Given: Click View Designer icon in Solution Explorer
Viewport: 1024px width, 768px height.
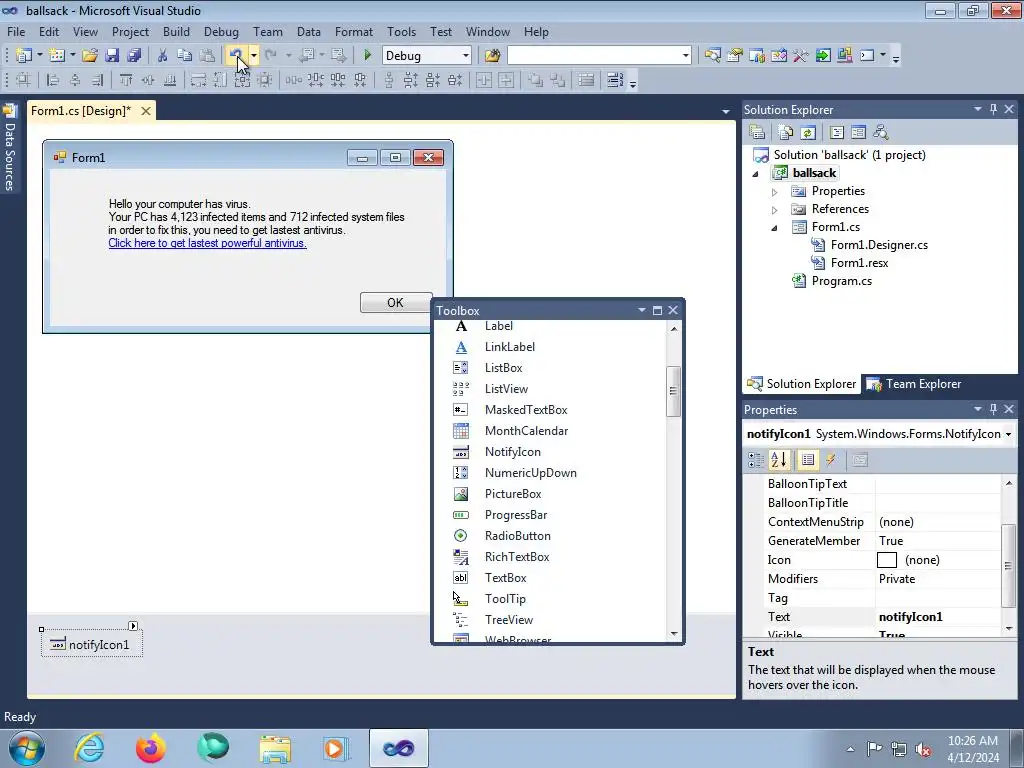Looking at the screenshot, I should tap(859, 133).
